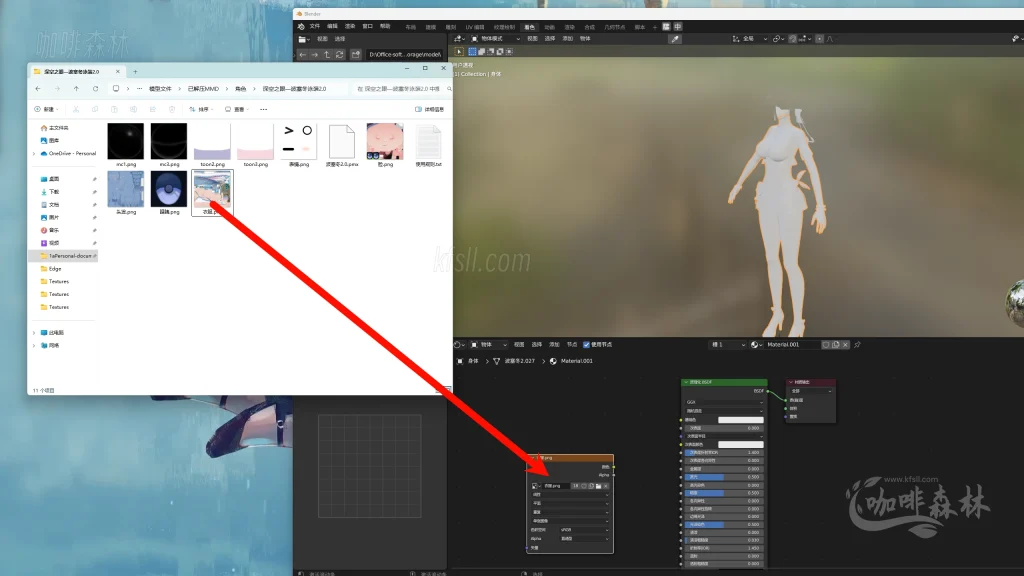Open the 全局 transform orientation dropdown
The image size is (1024, 576).
749,39
